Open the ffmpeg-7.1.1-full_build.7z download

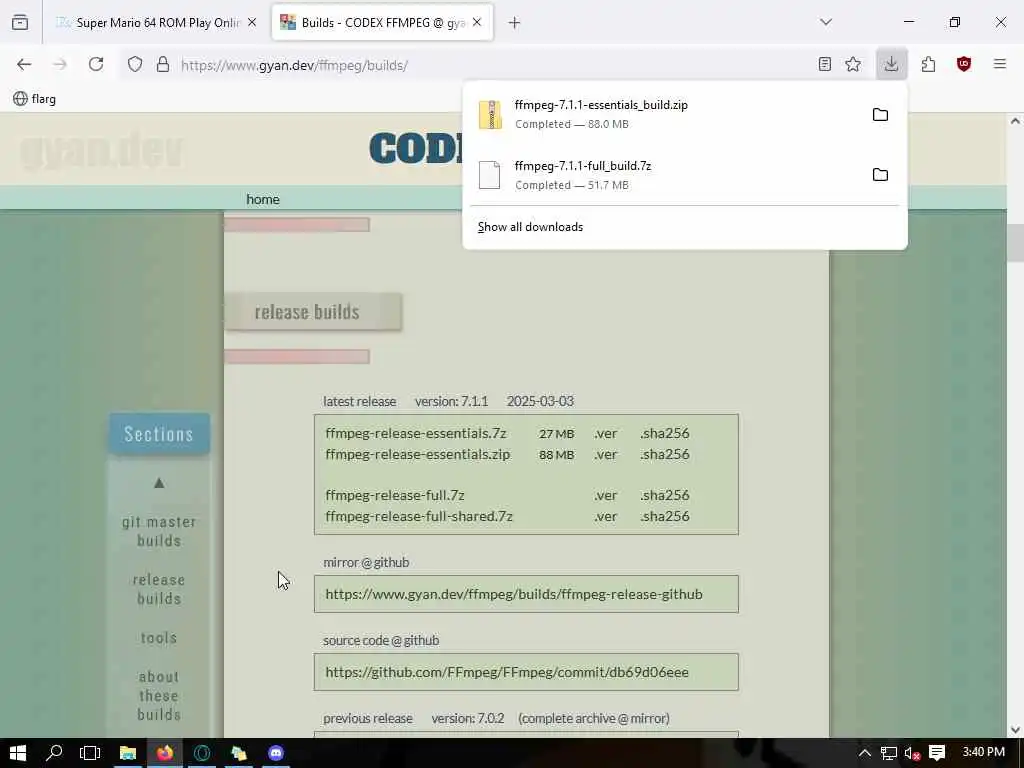(664, 175)
